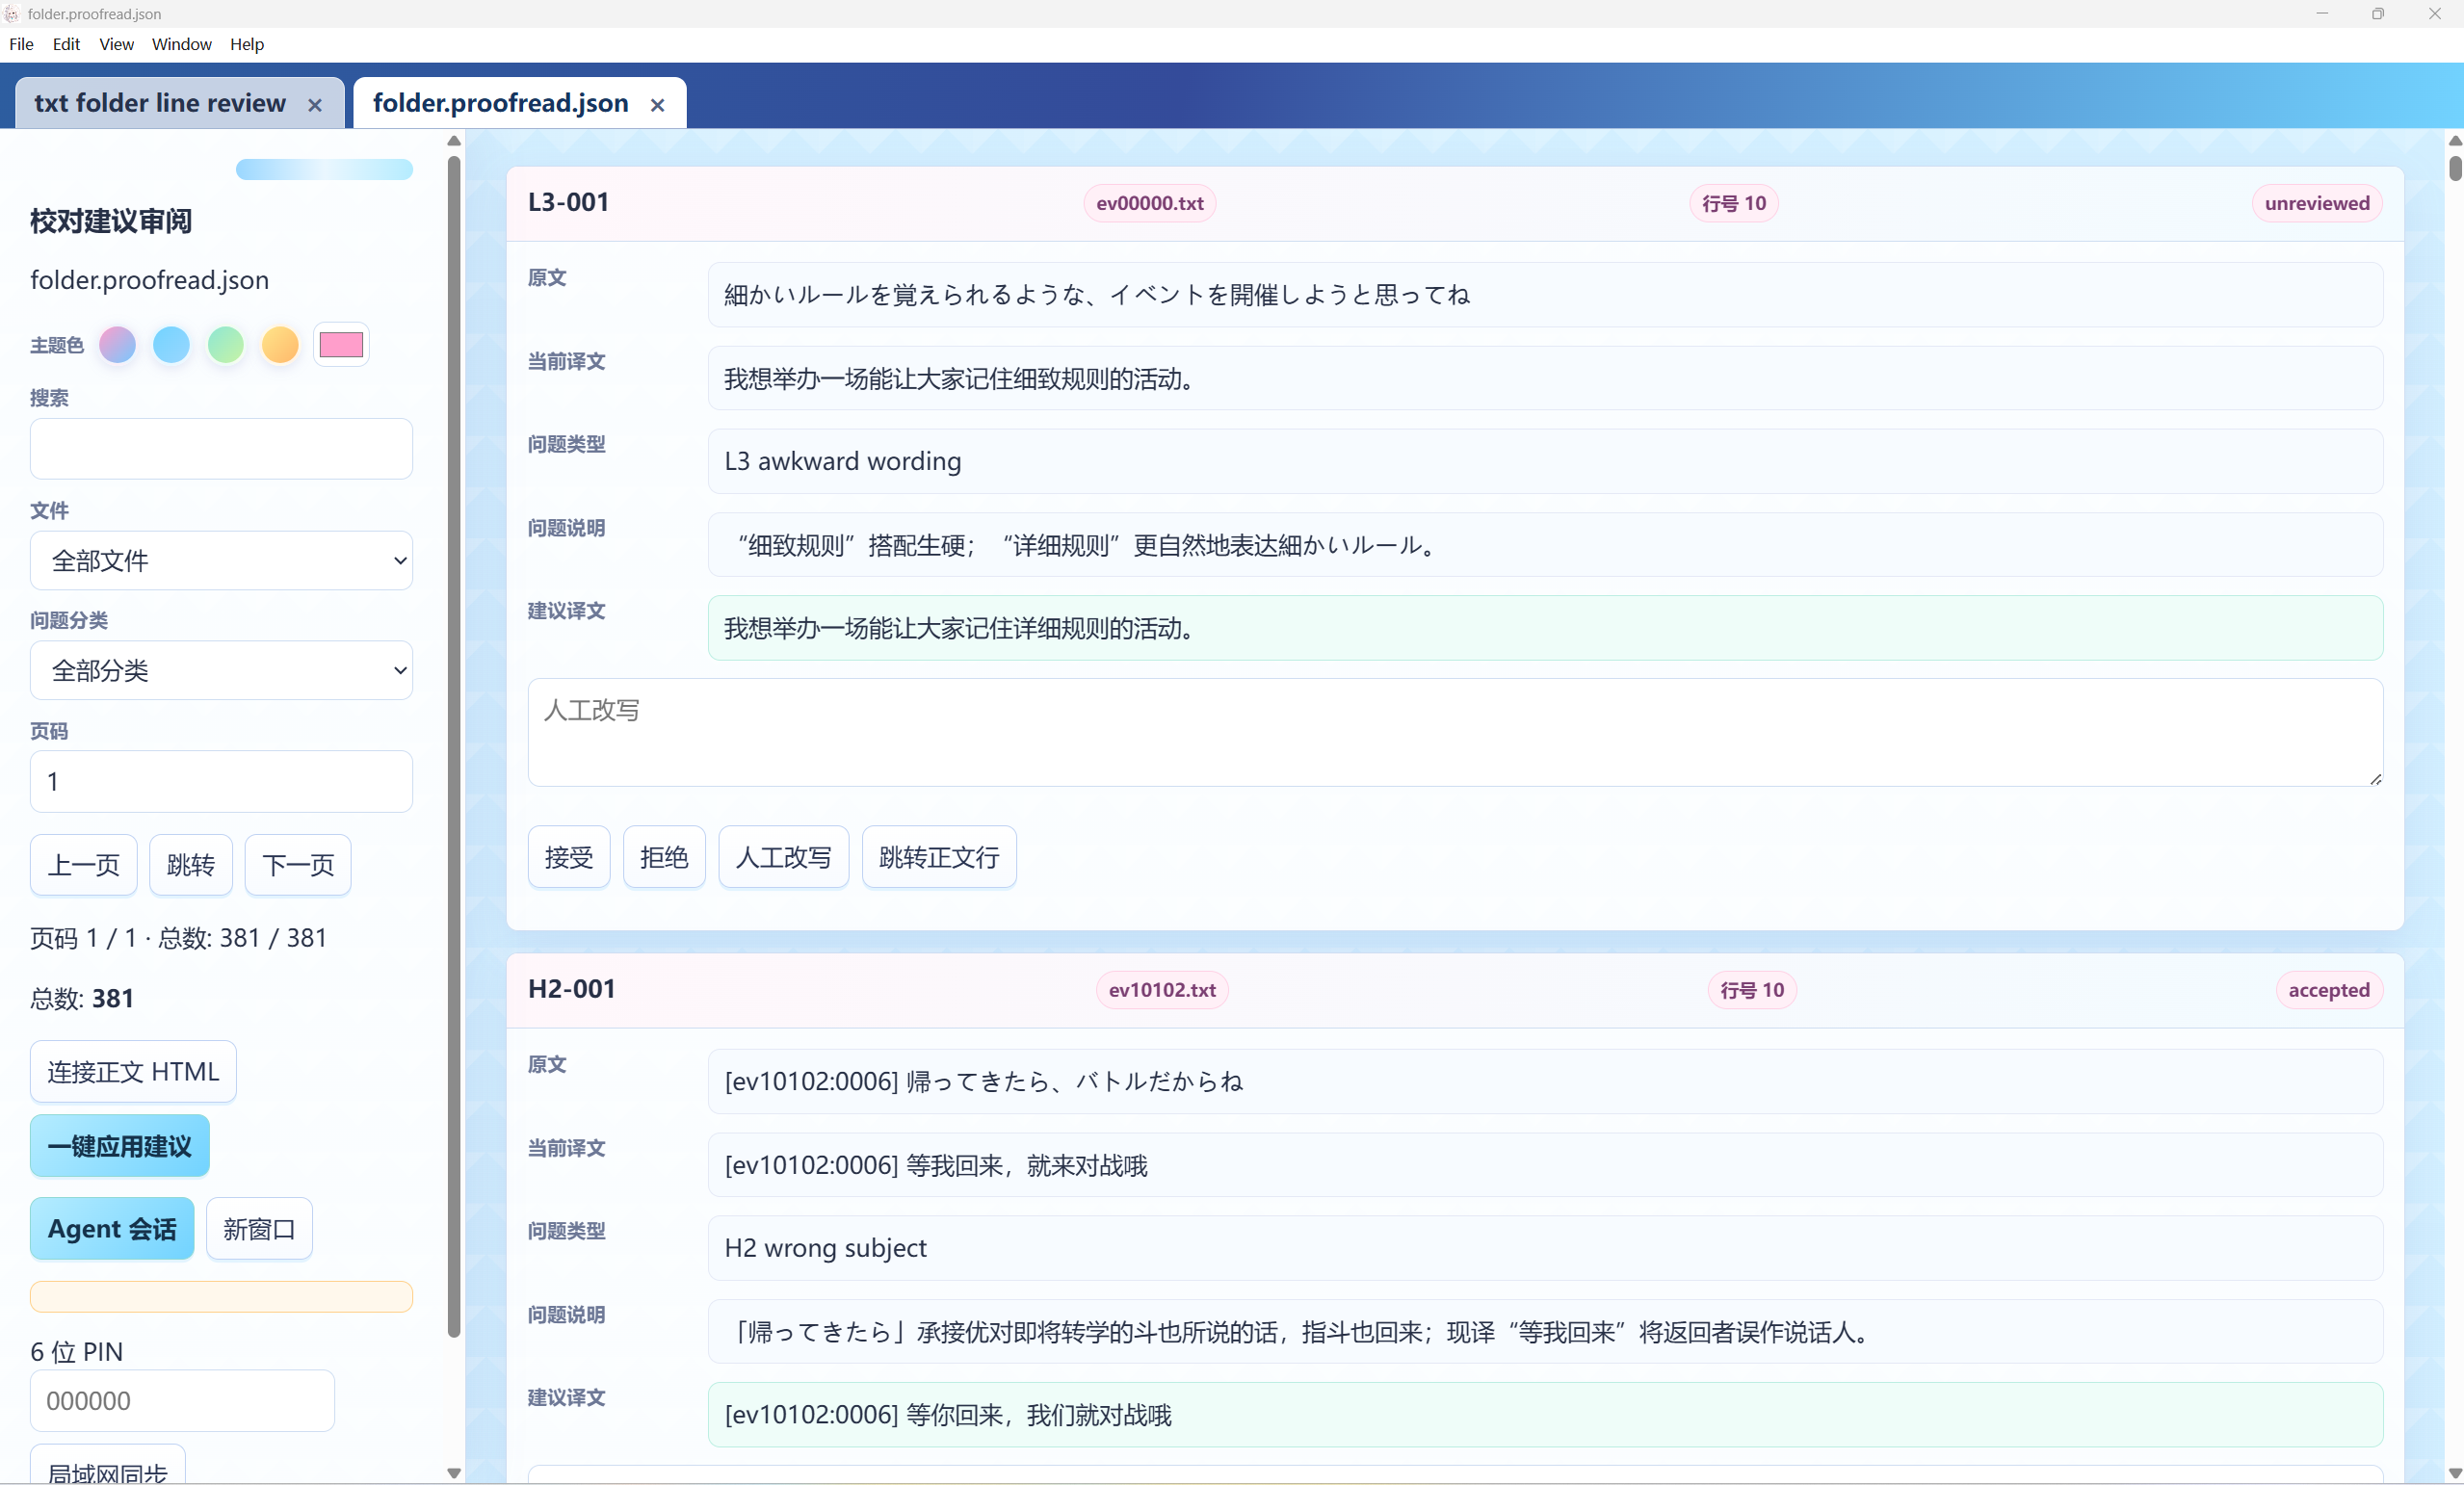The width and height of the screenshot is (2464, 1485).
Task: Click the 一键应用建议 button
Action: coord(120,1146)
